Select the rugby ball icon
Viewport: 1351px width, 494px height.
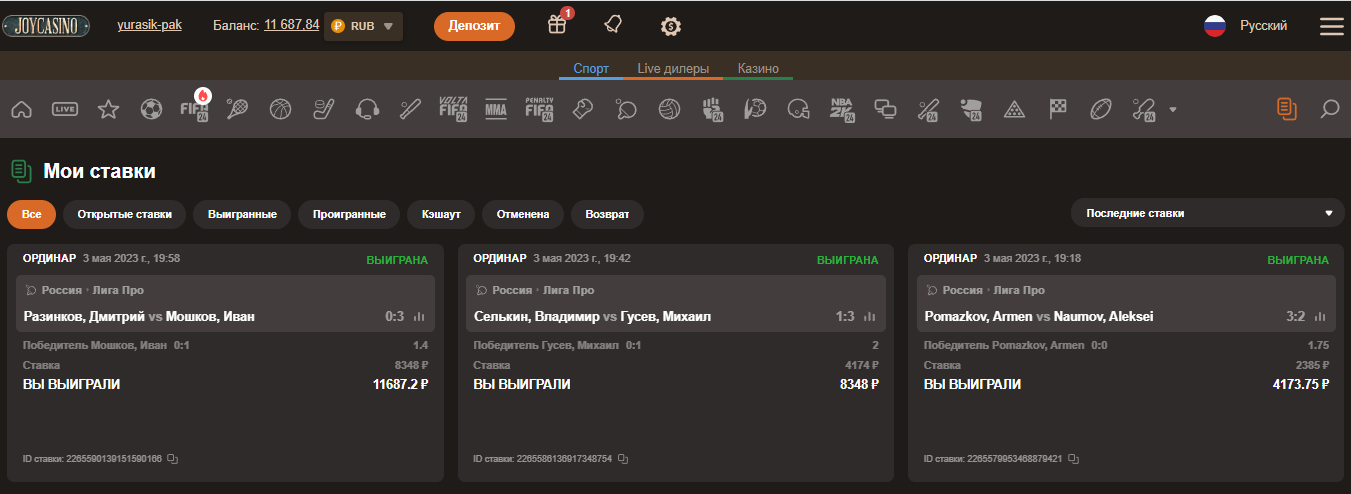[x=1101, y=109]
